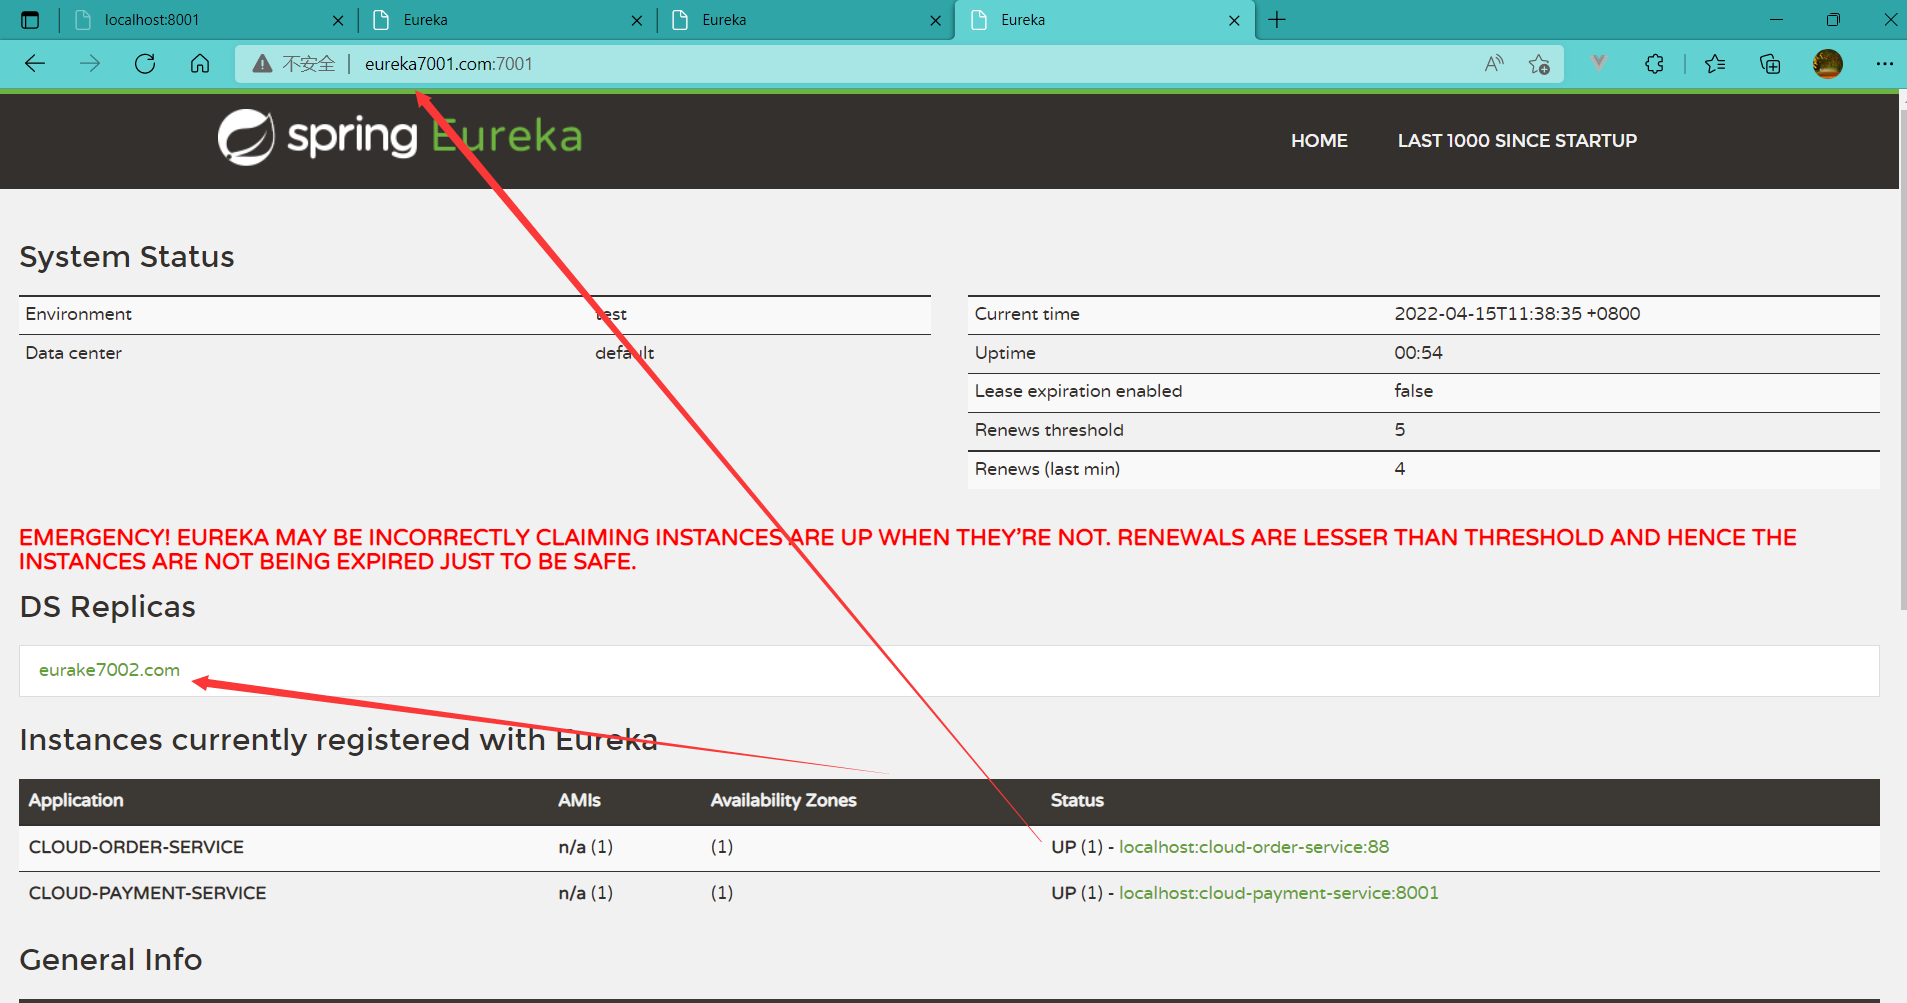
Task: Click the Availability Zones column header
Action: [x=783, y=800]
